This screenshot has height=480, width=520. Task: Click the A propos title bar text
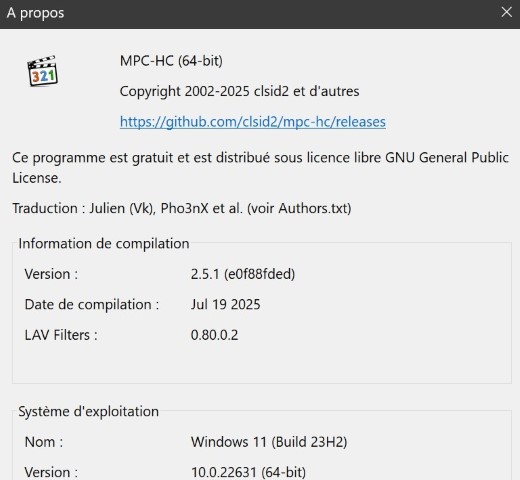pos(35,13)
